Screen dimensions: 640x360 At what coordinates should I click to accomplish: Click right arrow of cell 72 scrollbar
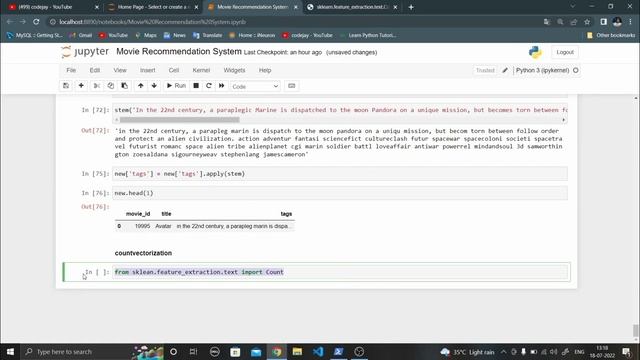pyautogui.click(x=564, y=120)
